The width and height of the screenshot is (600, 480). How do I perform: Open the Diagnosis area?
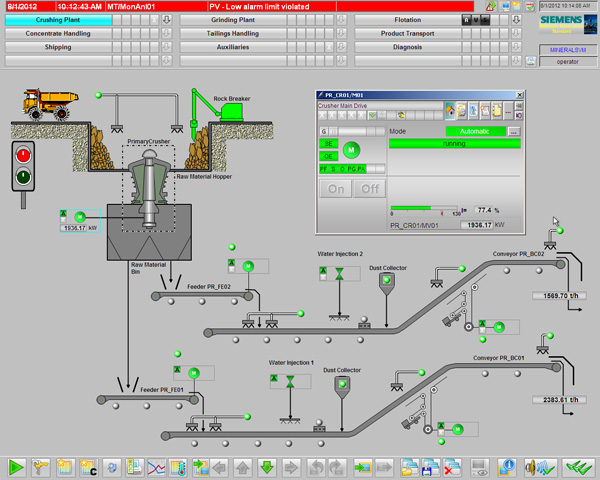click(406, 46)
